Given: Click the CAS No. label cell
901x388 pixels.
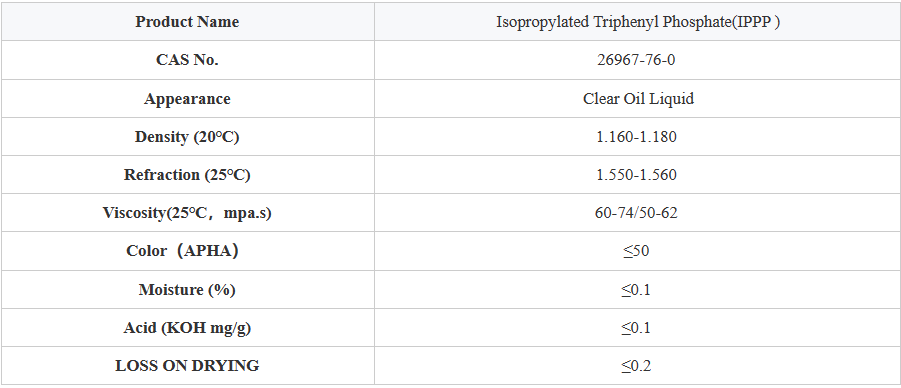Looking at the screenshot, I should click(187, 60).
